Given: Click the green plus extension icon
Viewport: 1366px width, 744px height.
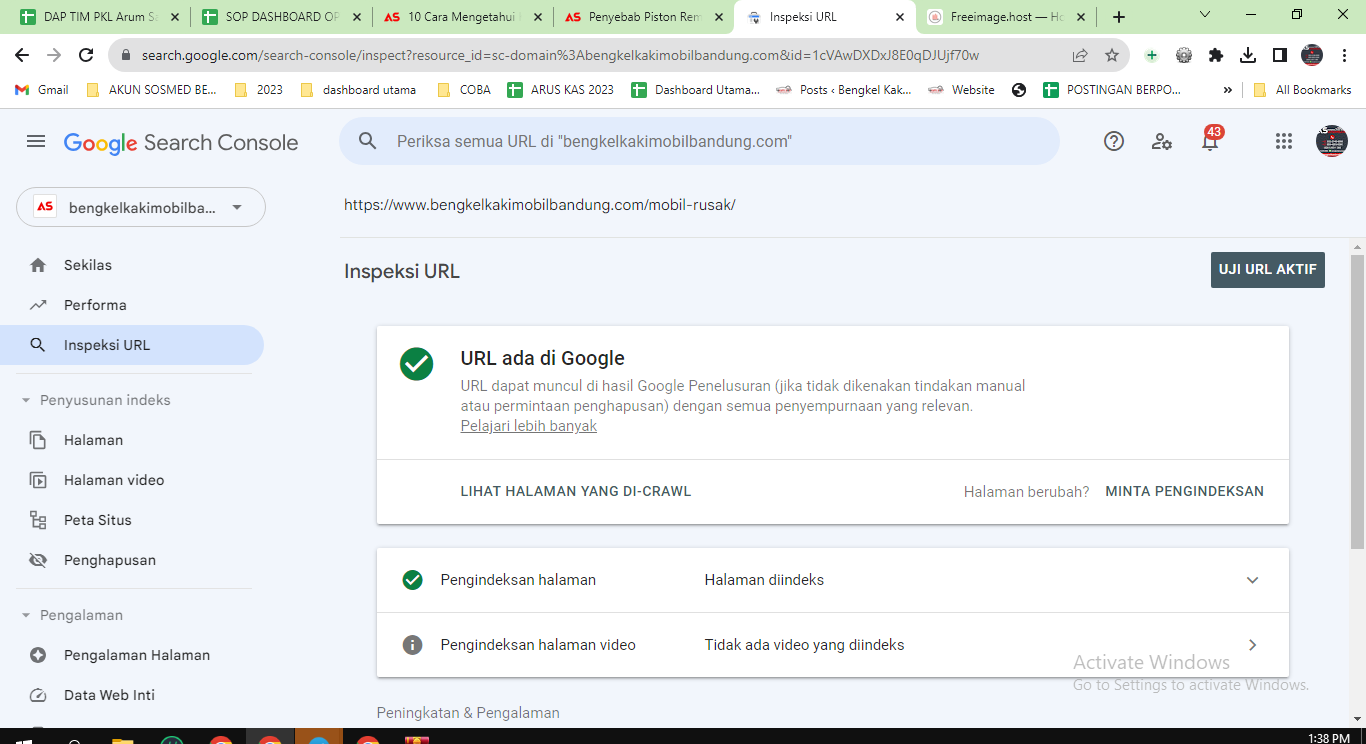Looking at the screenshot, I should [1152, 56].
